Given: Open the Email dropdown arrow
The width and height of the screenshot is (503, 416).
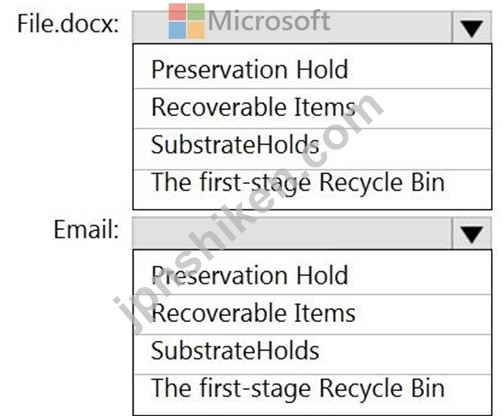Looking at the screenshot, I should click(x=472, y=233).
